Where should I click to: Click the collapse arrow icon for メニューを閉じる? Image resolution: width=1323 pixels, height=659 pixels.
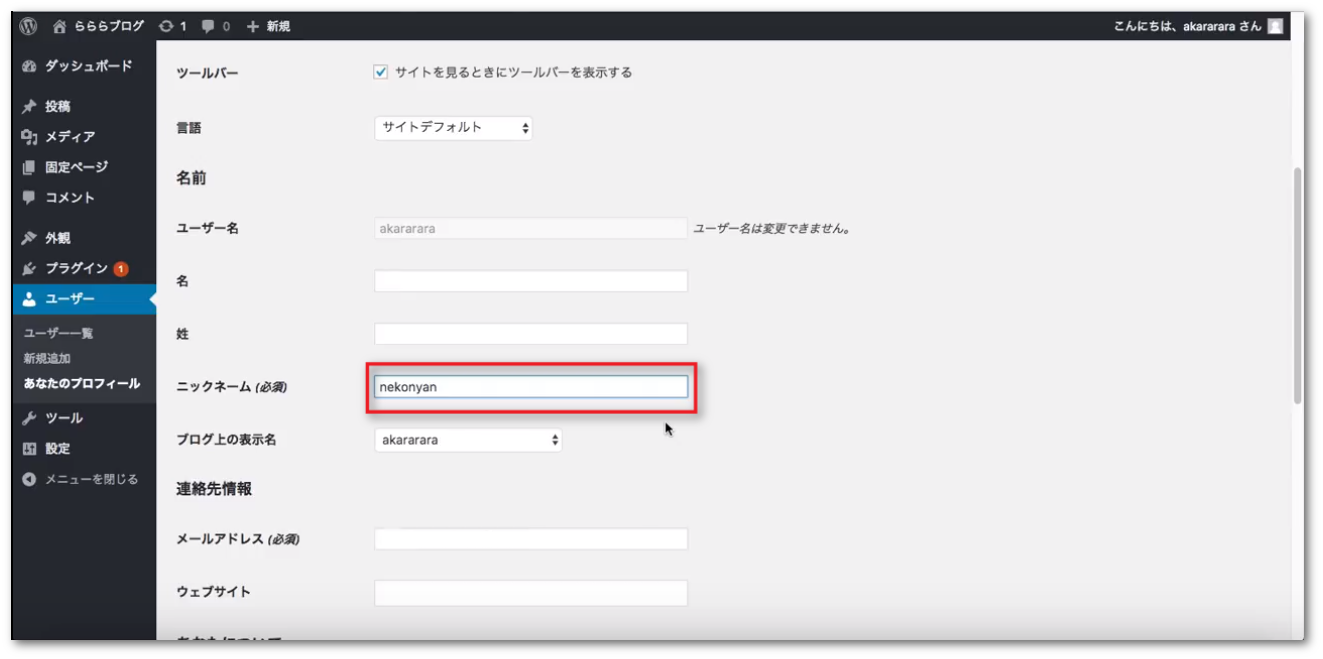29,479
